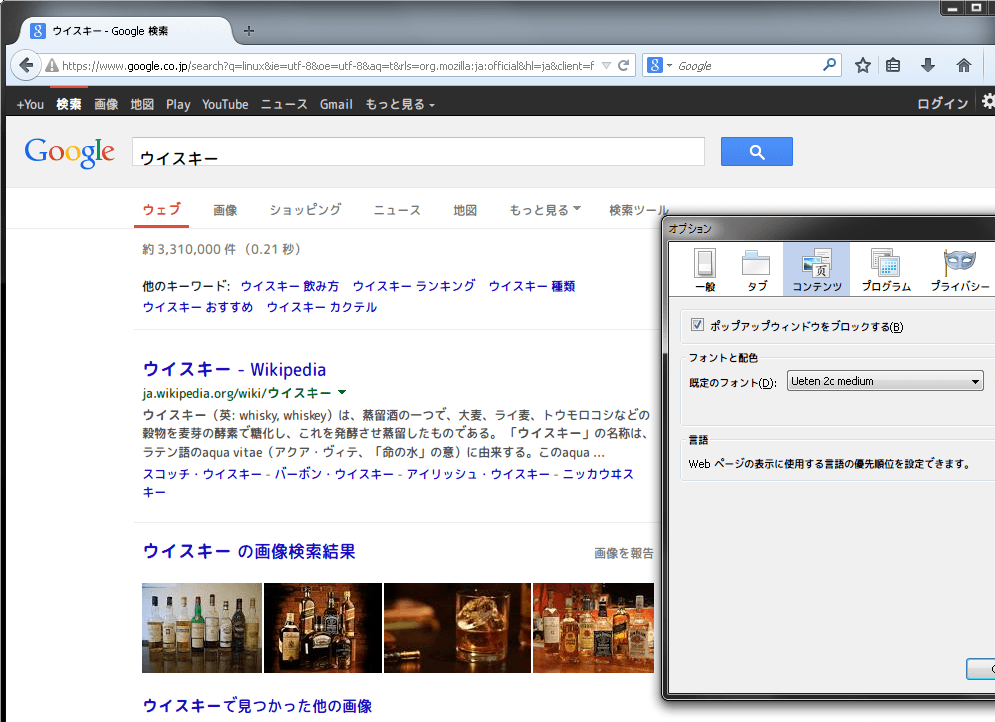Image resolution: width=995 pixels, height=722 pixels.
Task: Open +You in the Google top bar
Action: 30,105
